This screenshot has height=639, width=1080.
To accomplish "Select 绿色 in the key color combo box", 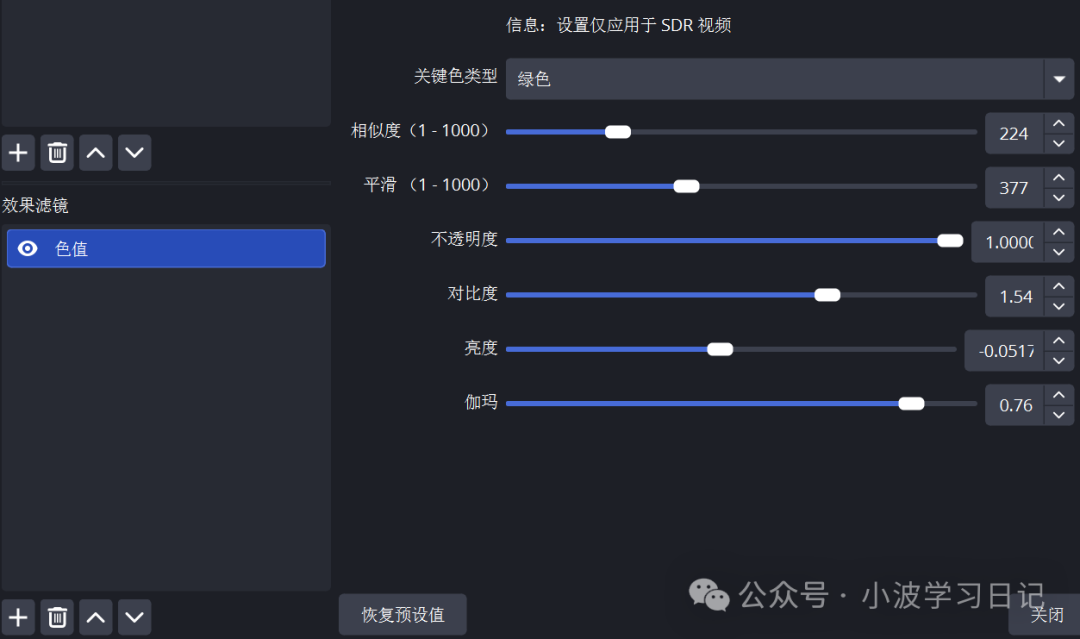I will point(700,80).
